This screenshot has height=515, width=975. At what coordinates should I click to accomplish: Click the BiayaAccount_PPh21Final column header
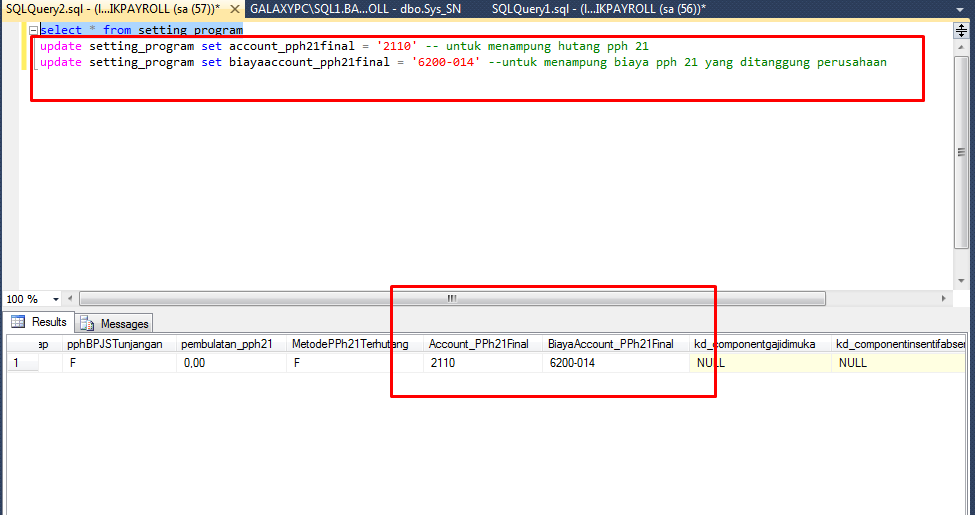tap(610, 344)
